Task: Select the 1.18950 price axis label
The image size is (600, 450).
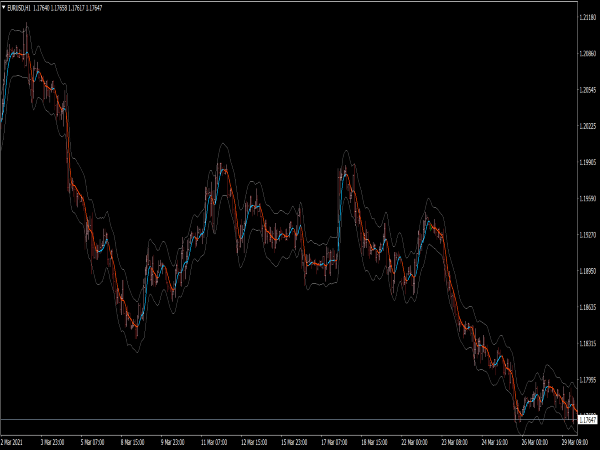Action: (x=588, y=271)
